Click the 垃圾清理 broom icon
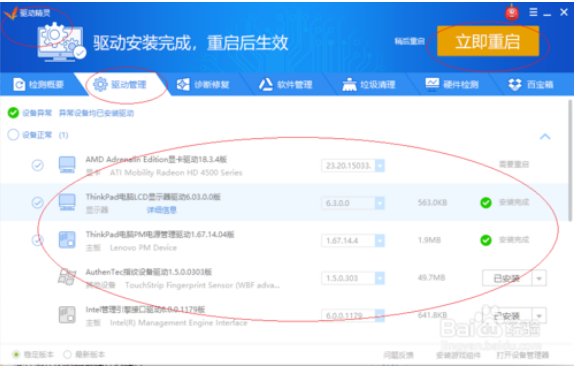Image resolution: width=580 pixels, height=367 pixels. coord(349,85)
